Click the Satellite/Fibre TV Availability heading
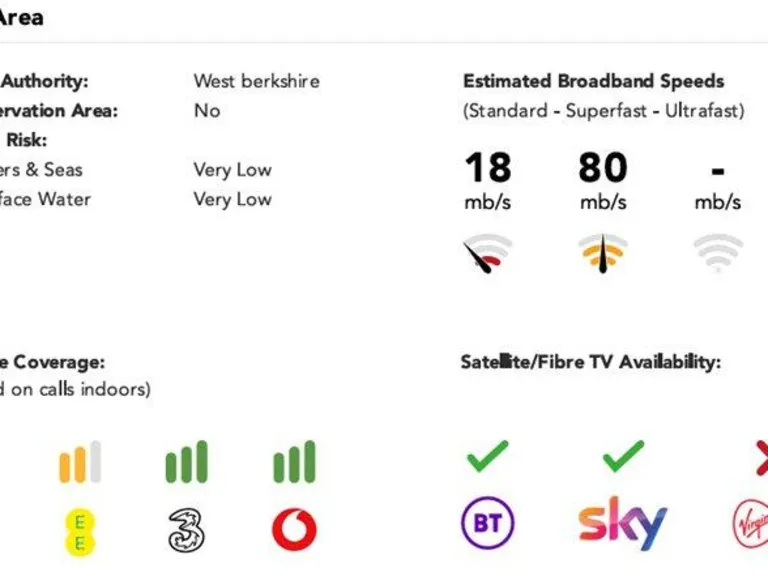768x576 pixels. click(591, 362)
